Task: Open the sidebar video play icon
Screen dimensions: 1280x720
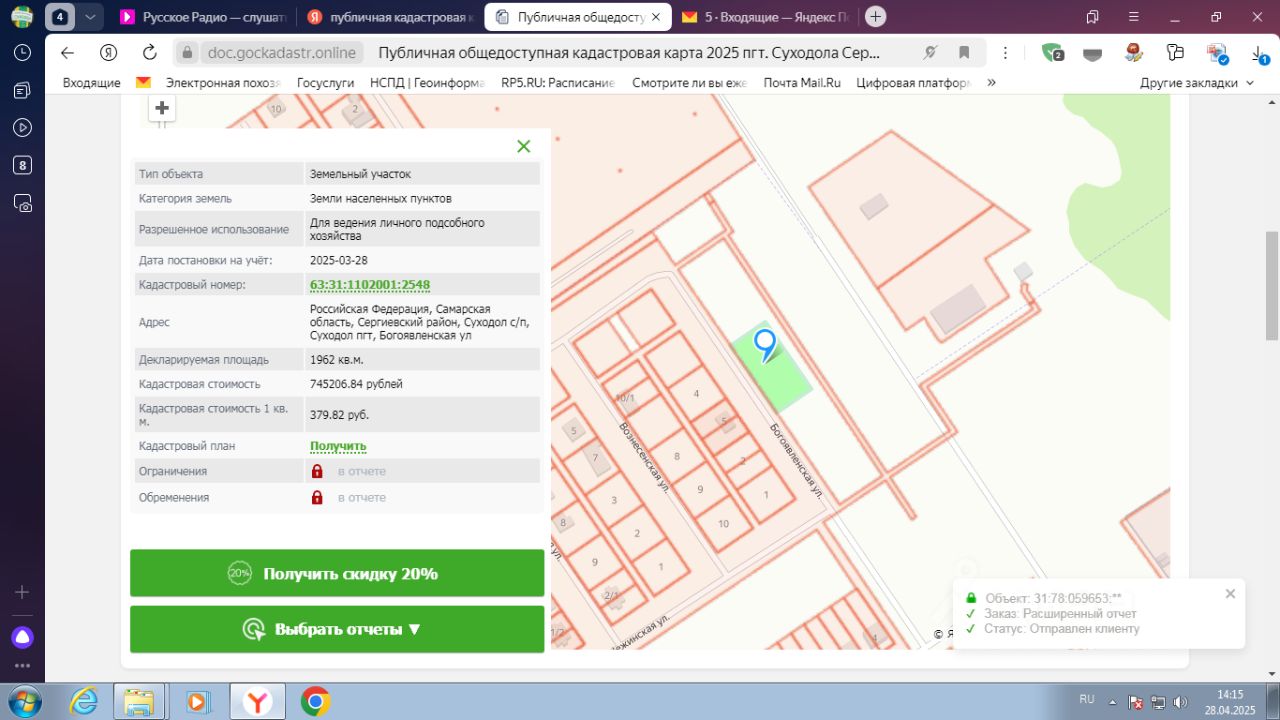Action: pyautogui.click(x=22, y=127)
